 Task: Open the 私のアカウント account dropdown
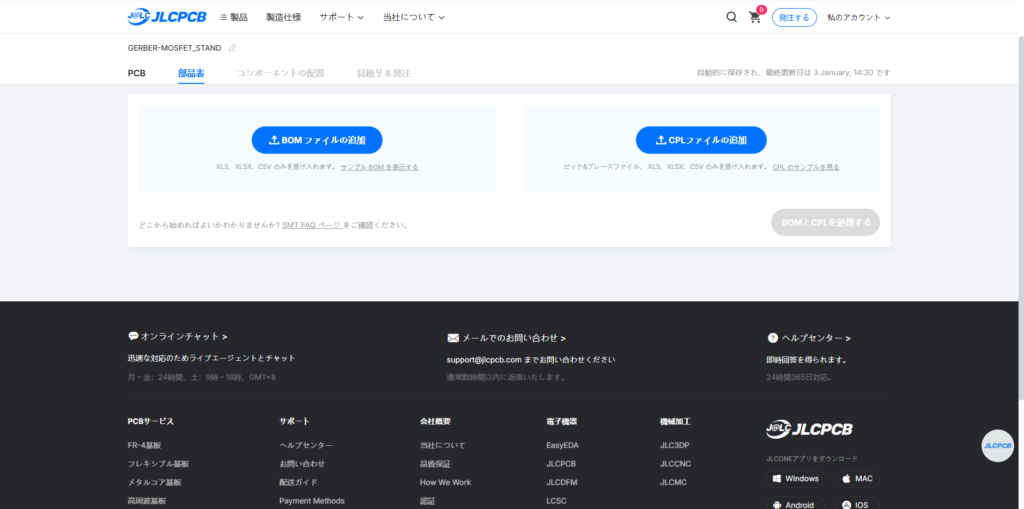pyautogui.click(x=858, y=17)
